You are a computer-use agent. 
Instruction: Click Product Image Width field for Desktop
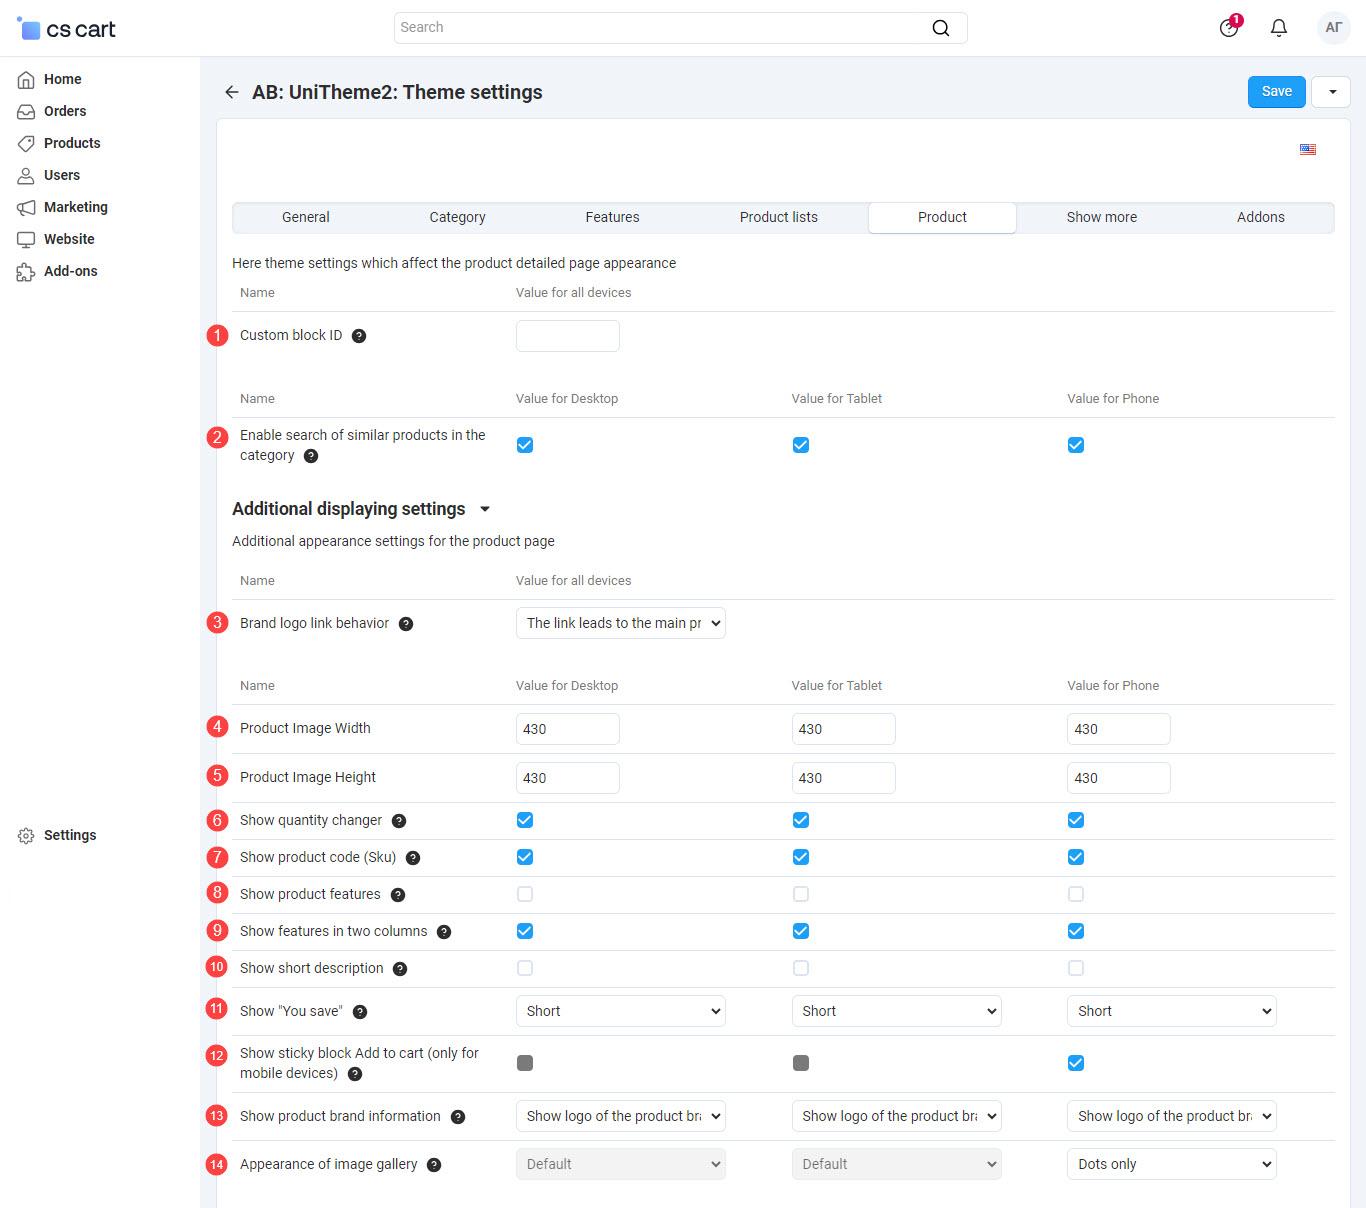568,729
